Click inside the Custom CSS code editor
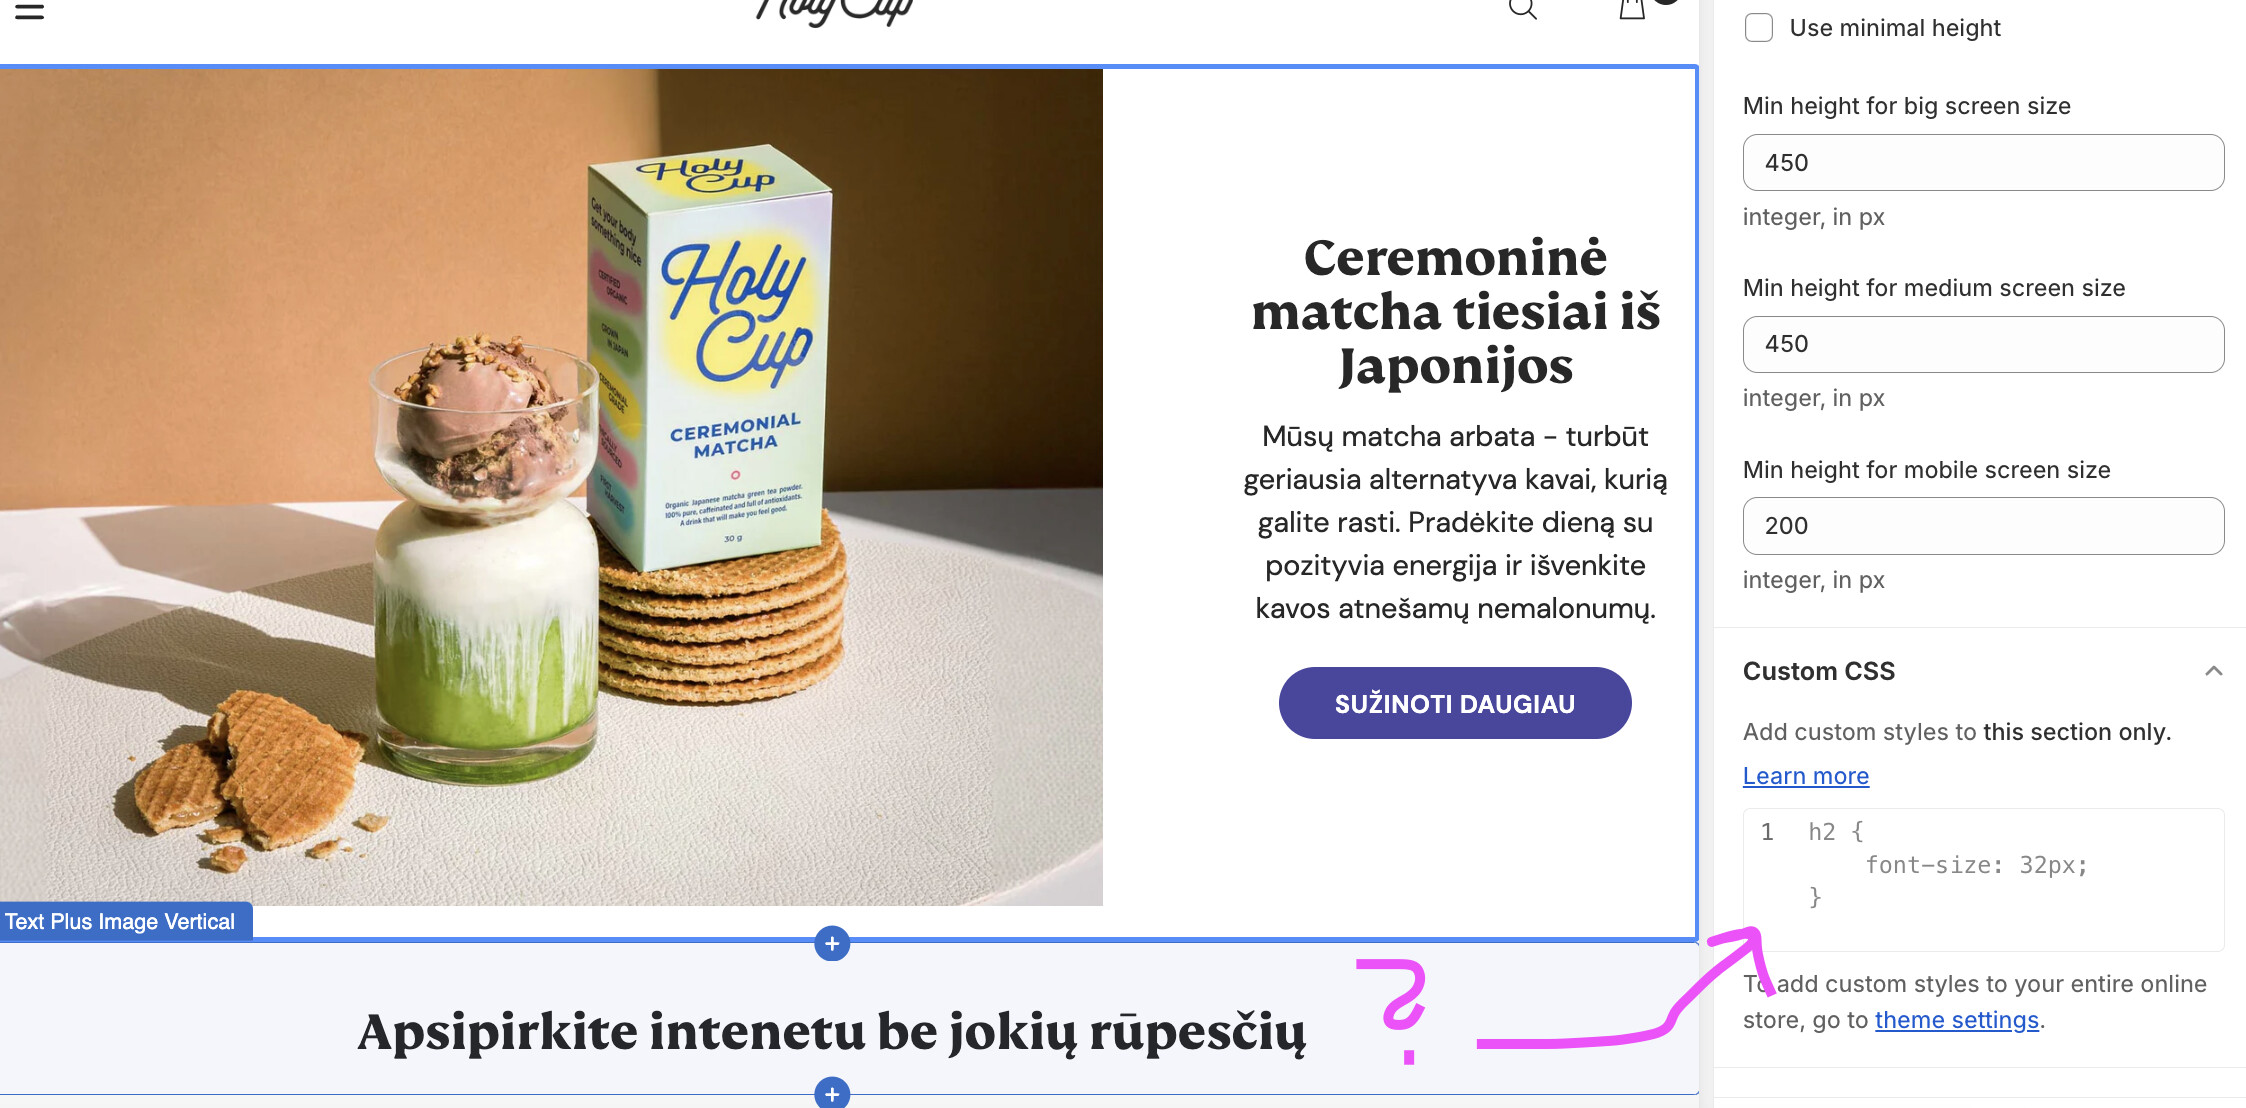The image size is (2246, 1108). tap(1983, 879)
